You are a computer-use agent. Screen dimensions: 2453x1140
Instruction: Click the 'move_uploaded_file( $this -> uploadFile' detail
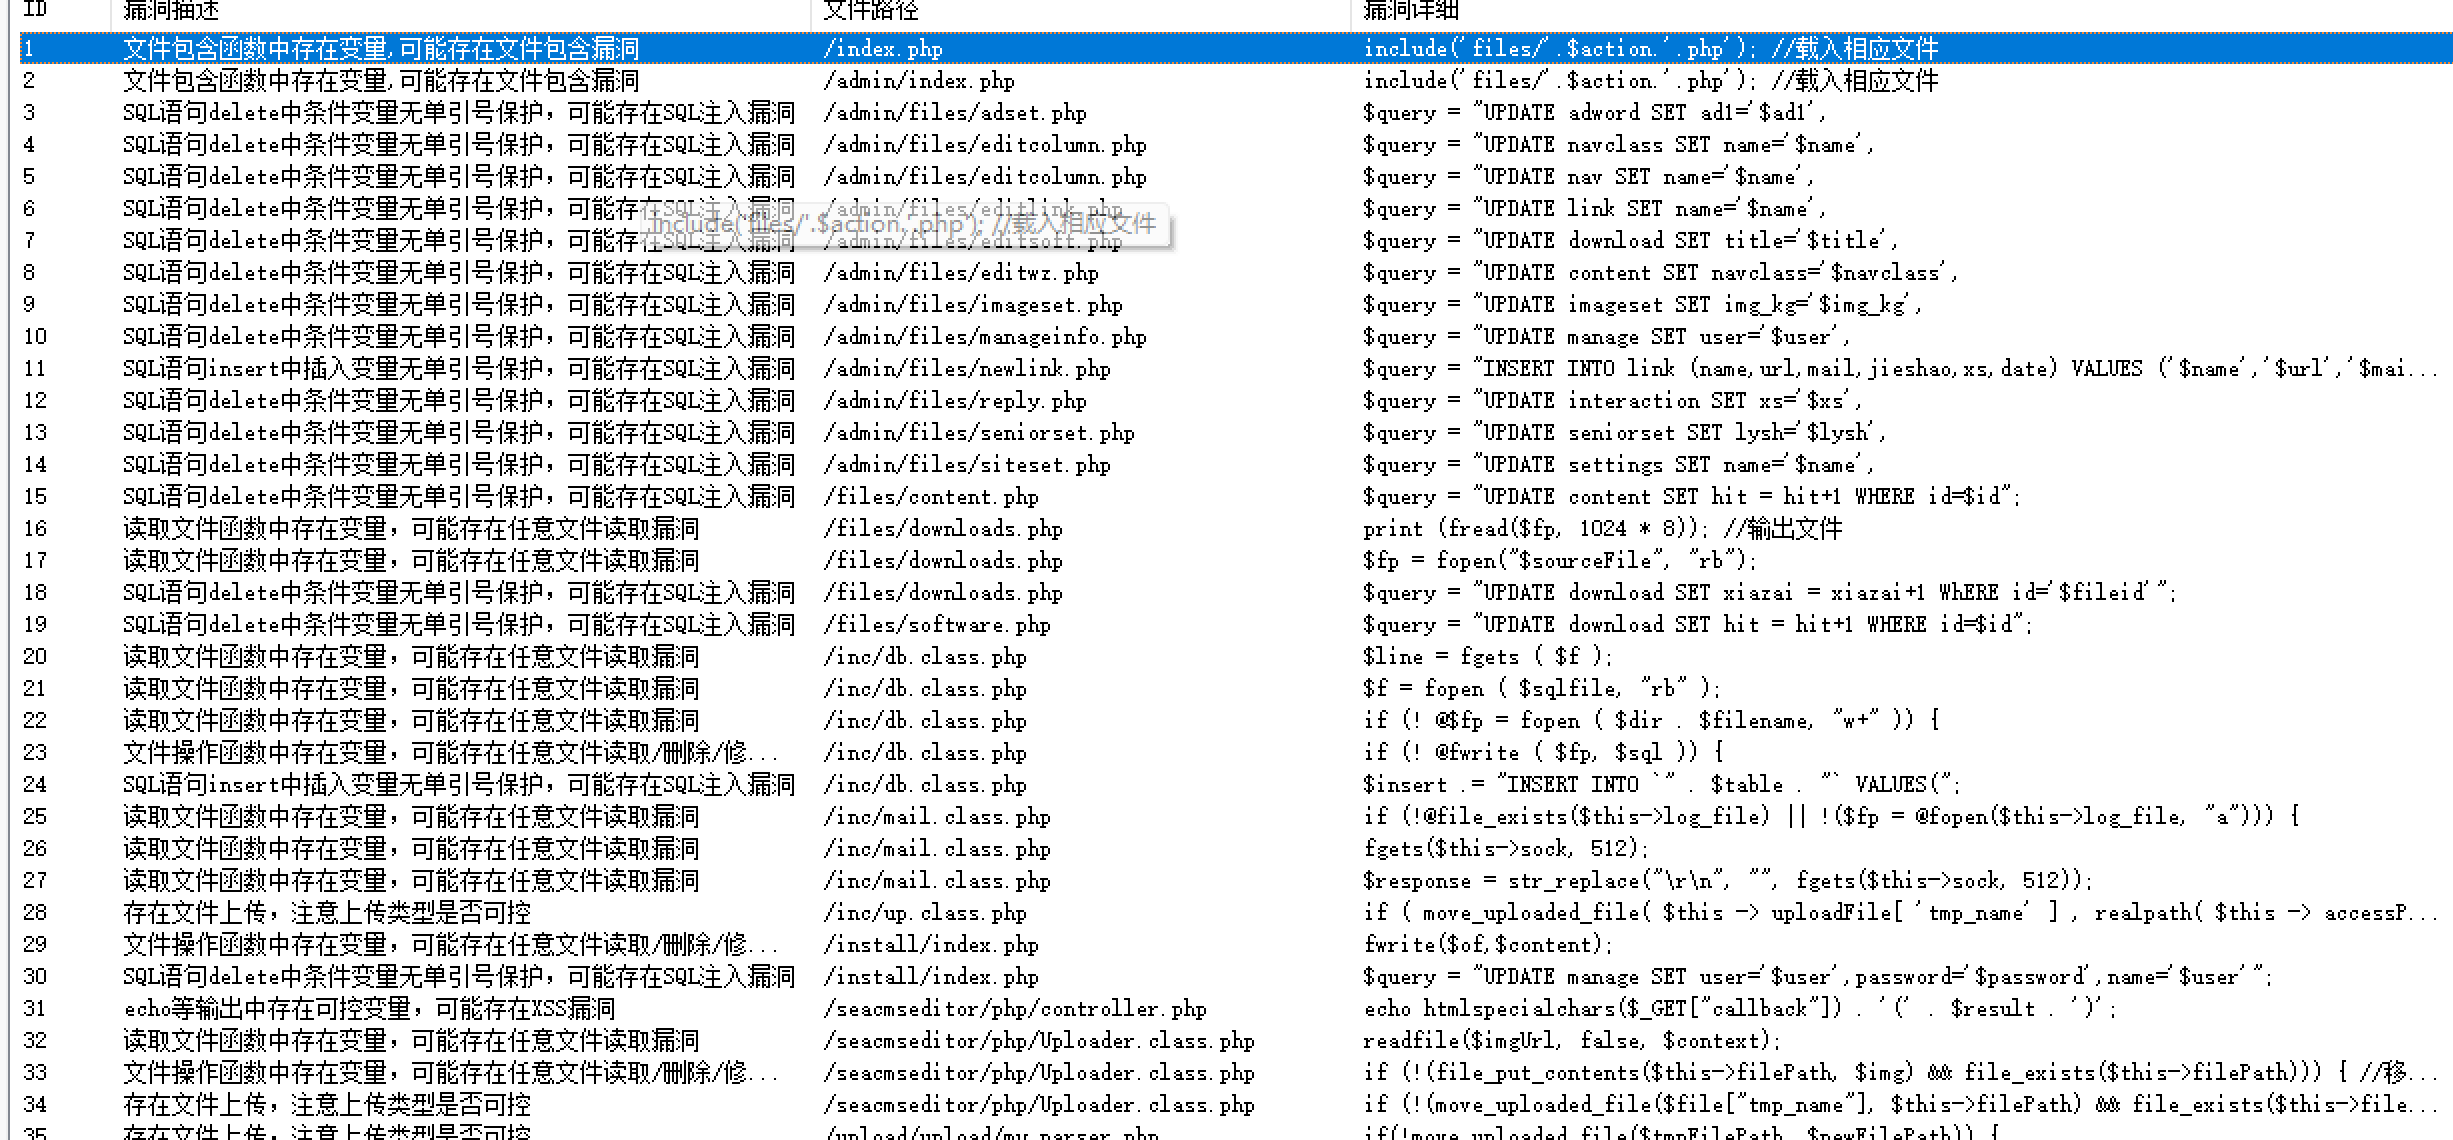click(1900, 912)
